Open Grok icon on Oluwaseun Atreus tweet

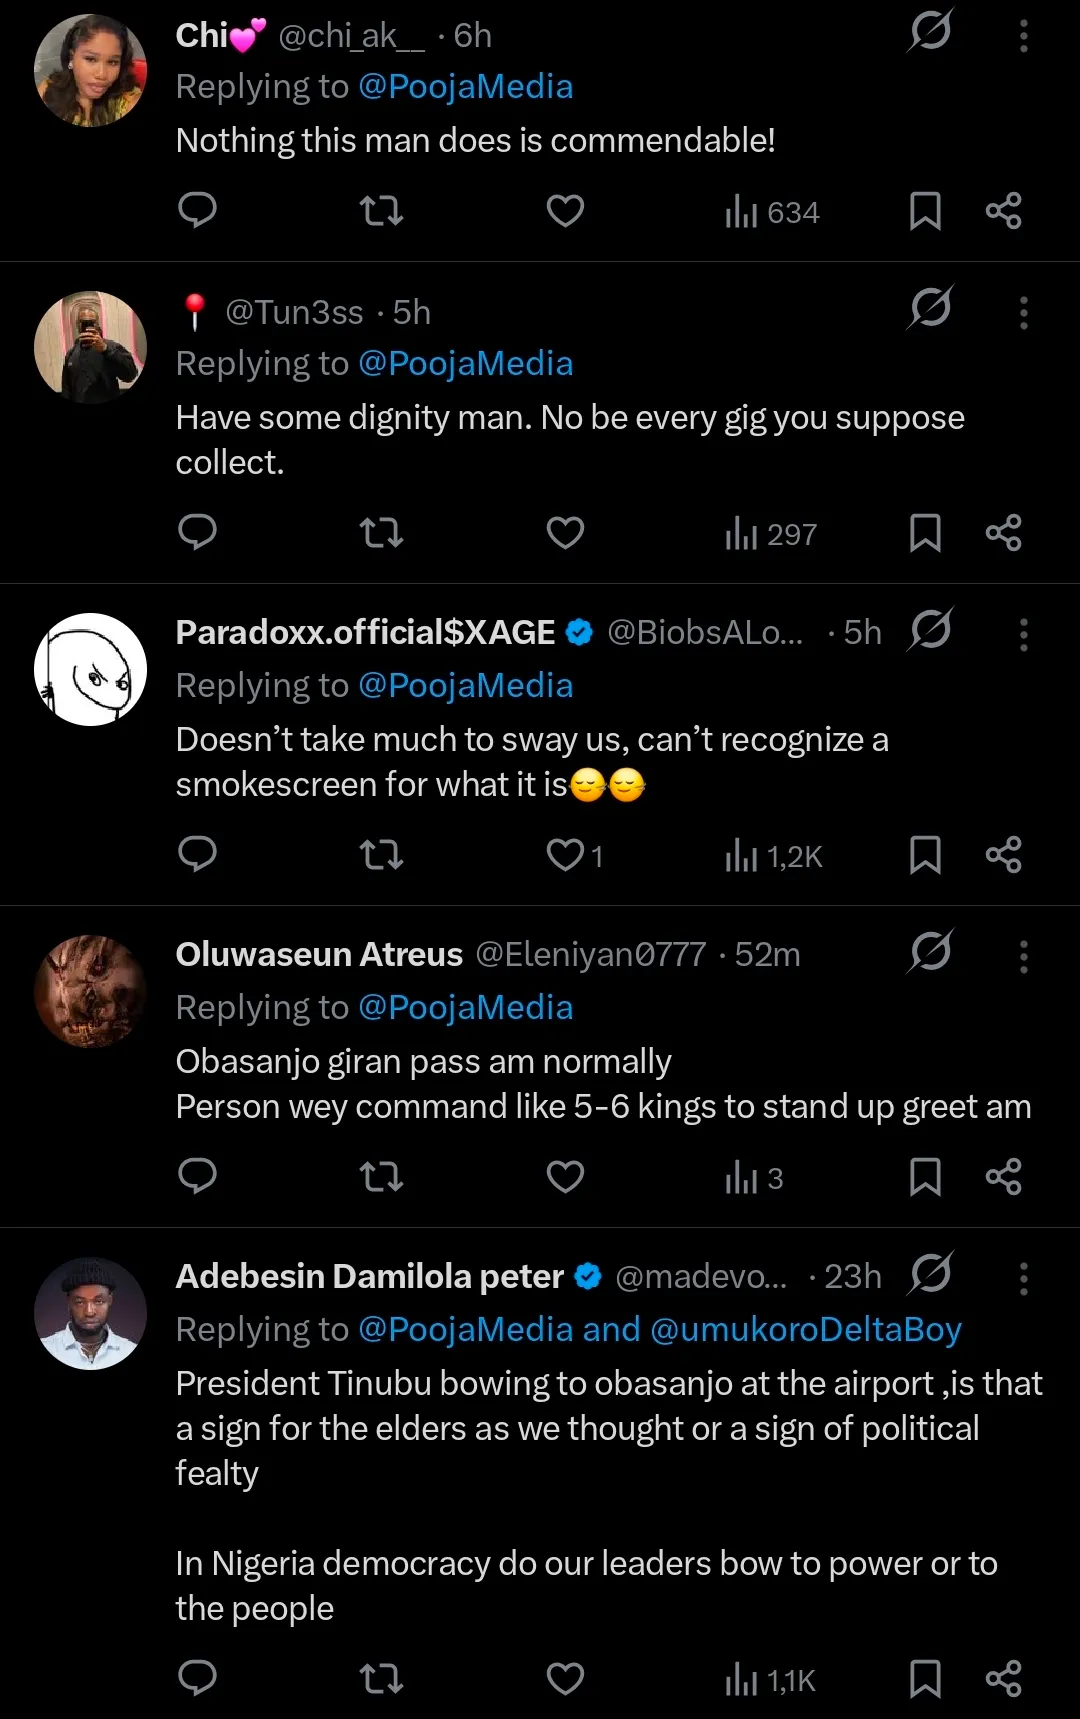point(931,952)
